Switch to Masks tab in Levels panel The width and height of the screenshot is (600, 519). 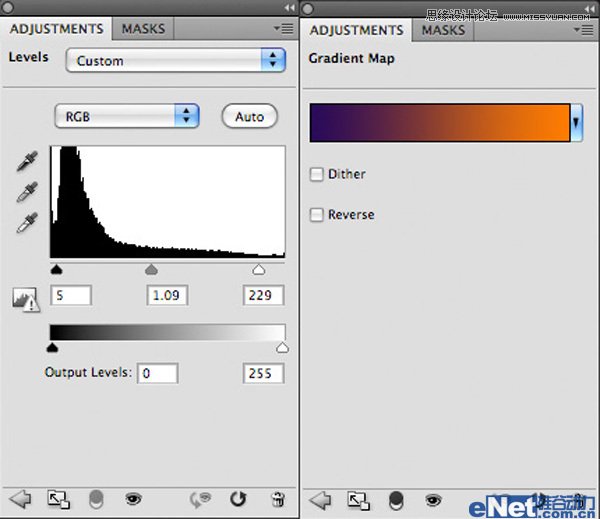(x=143, y=29)
